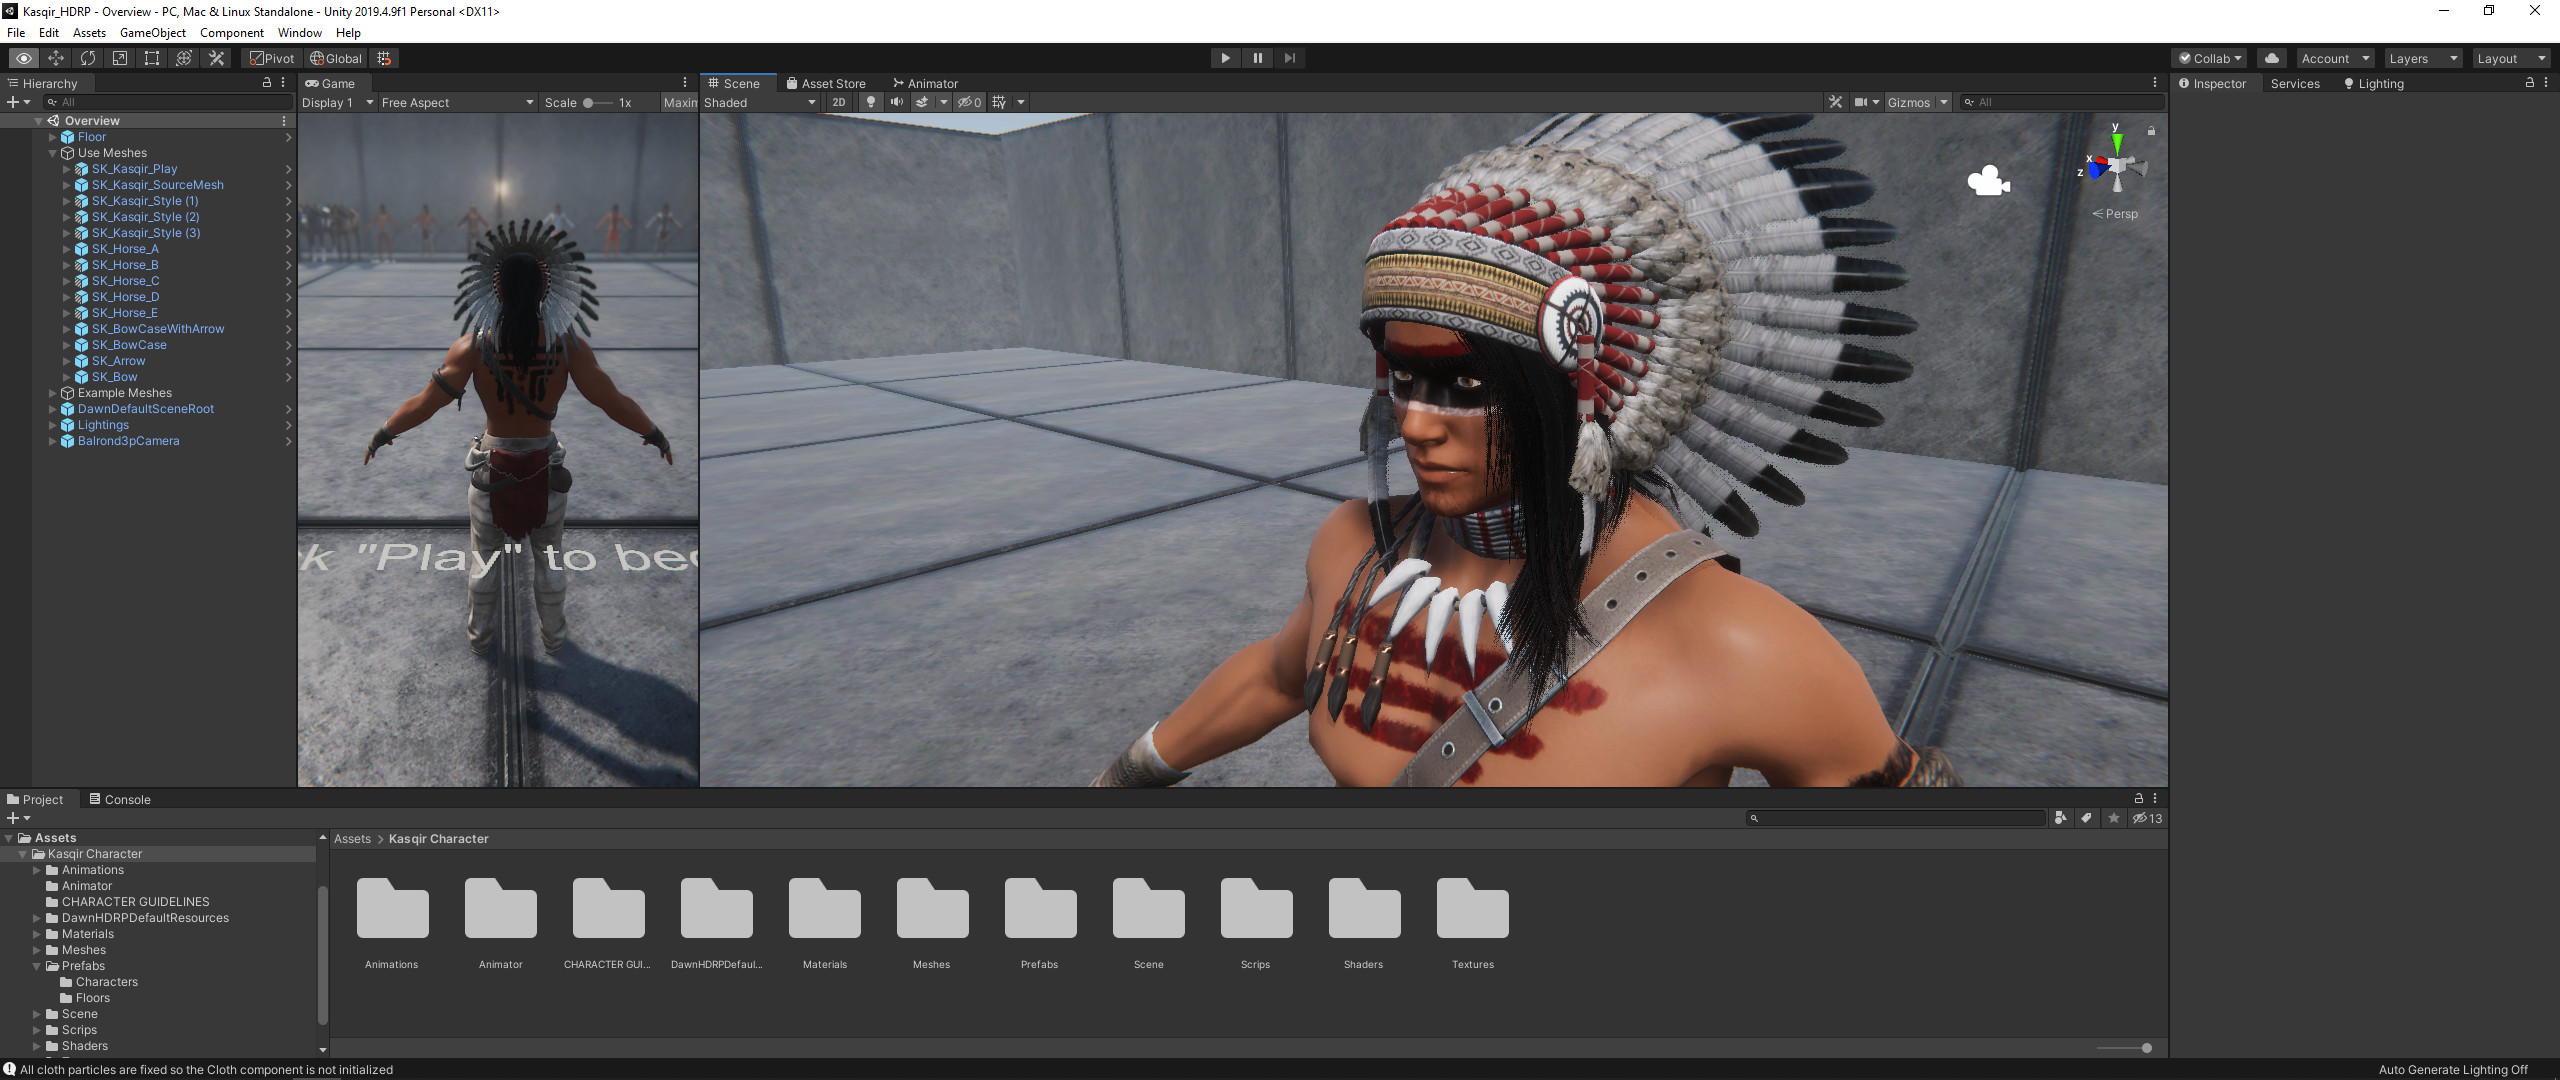Screen dimensions: 2560x1080
Task: Open Shaded draw mode dropdown
Action: pyautogui.click(x=760, y=102)
